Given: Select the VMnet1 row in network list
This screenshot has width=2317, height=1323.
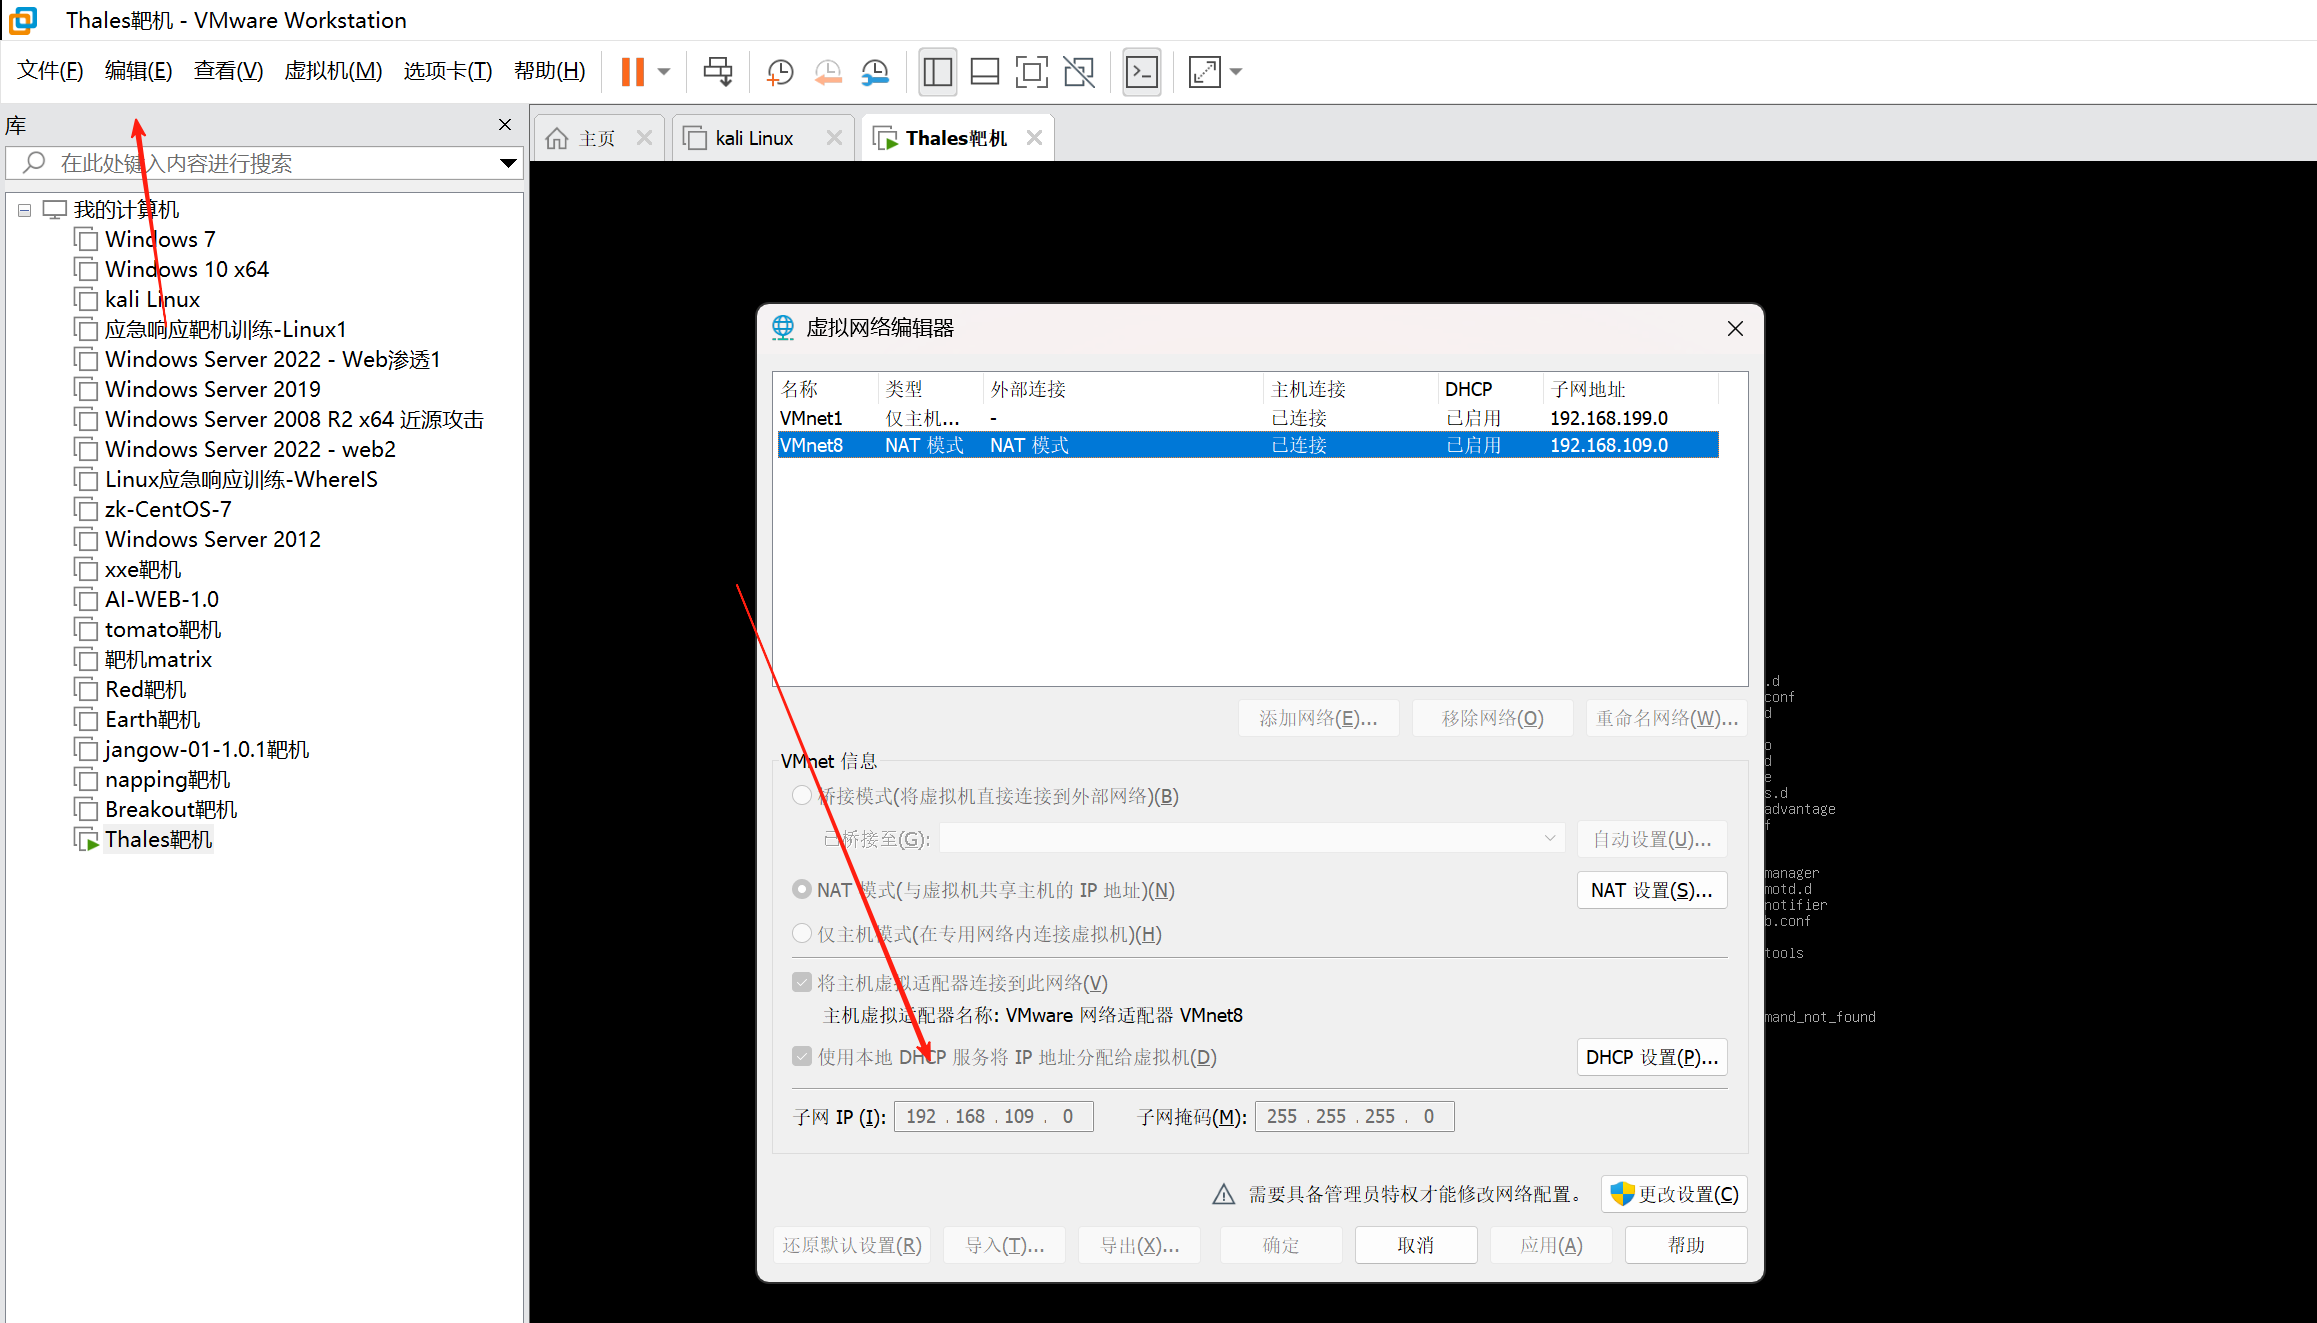Looking at the screenshot, I should [1248, 418].
